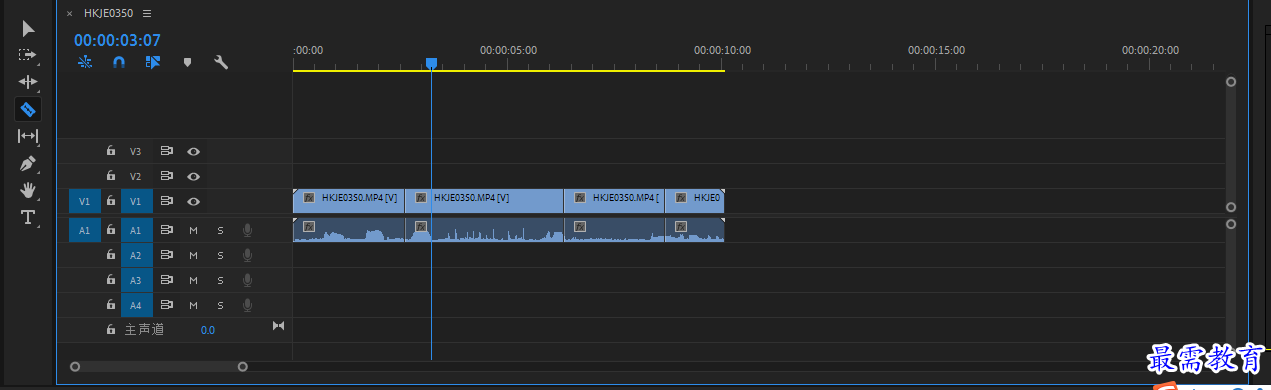Viewport: 1271px width, 390px height.
Task: Toggle A4 track targeting
Action: point(136,304)
